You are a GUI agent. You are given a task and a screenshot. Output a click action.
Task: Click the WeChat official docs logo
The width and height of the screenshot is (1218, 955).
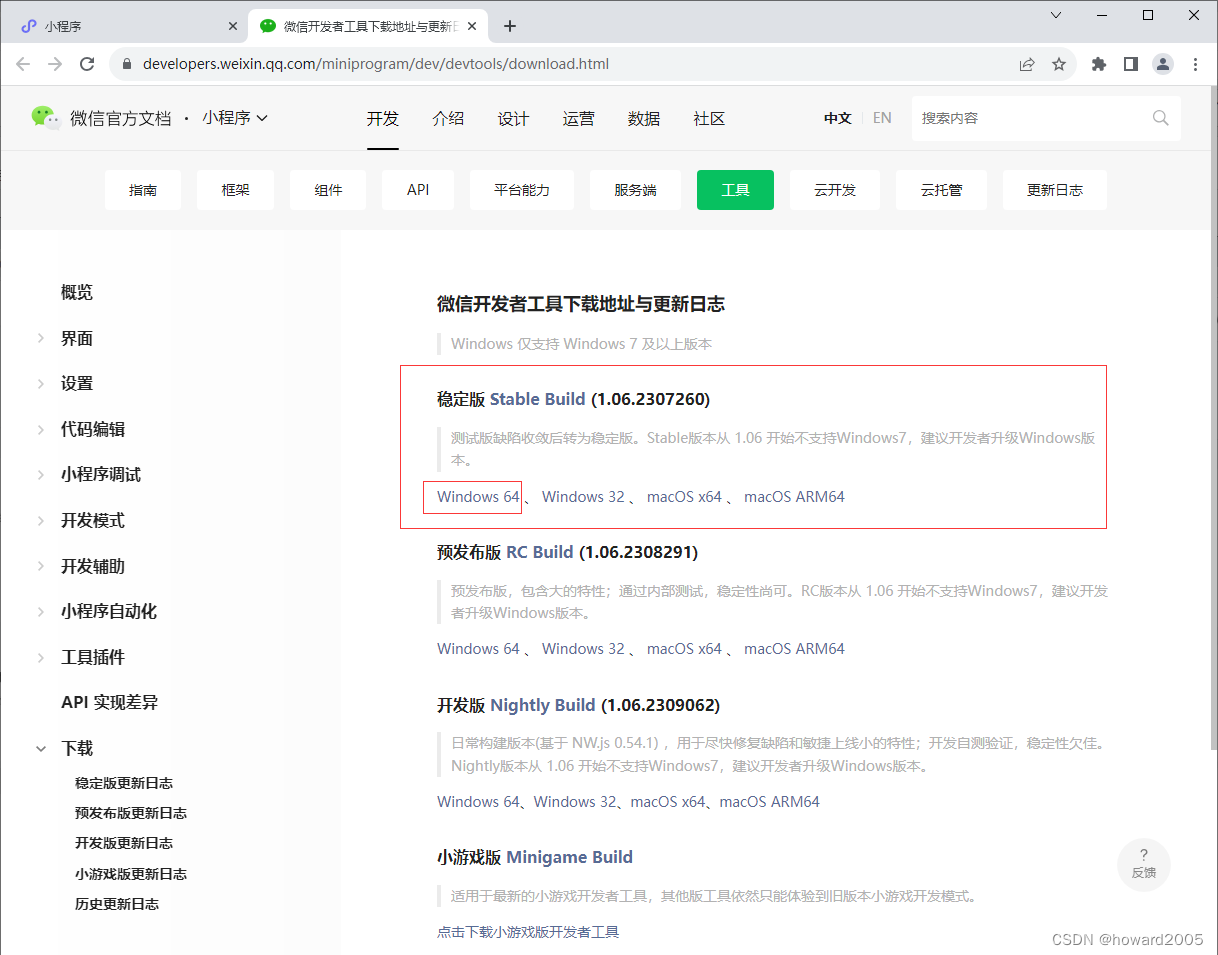coord(46,117)
